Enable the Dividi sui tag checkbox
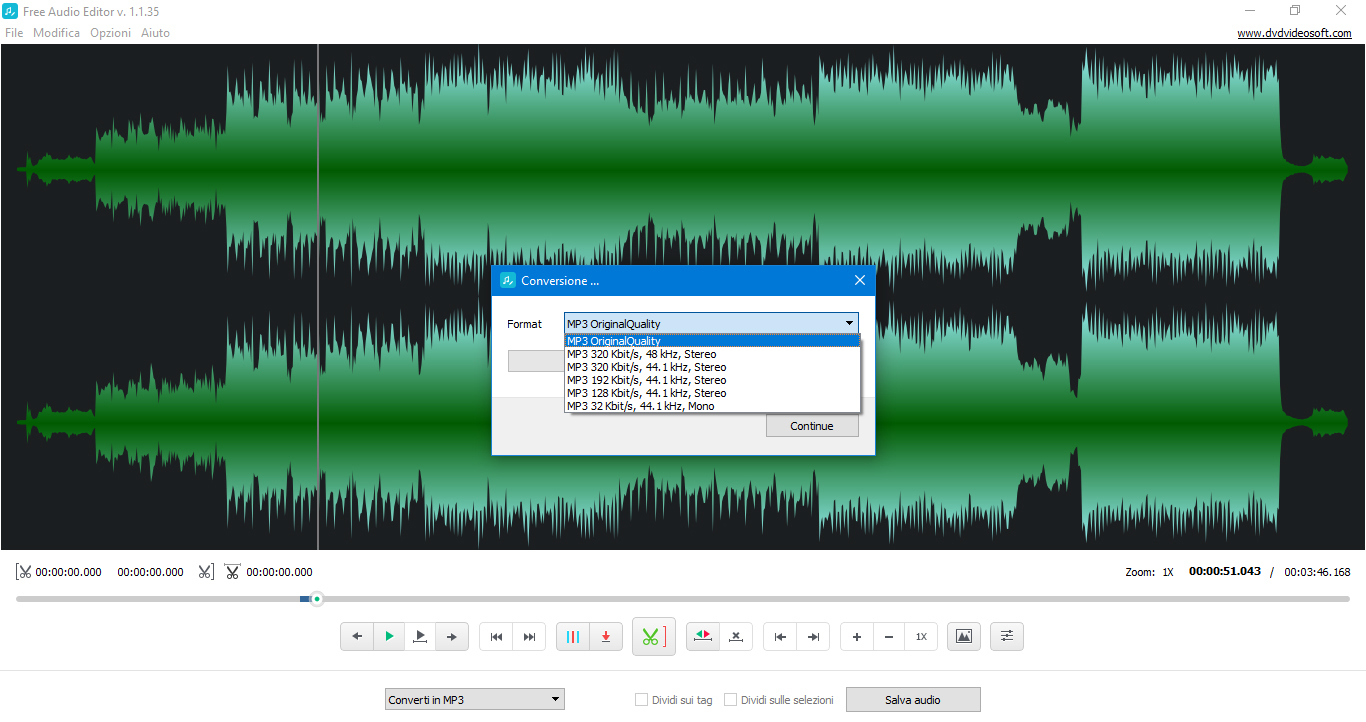1366x722 pixels. pos(641,699)
